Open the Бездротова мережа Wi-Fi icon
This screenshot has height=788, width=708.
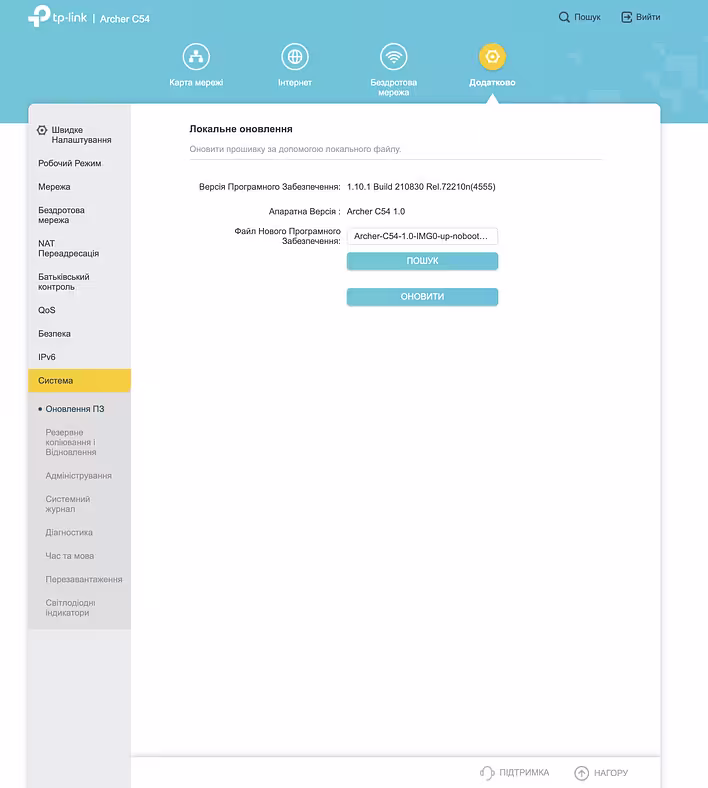click(x=393, y=56)
